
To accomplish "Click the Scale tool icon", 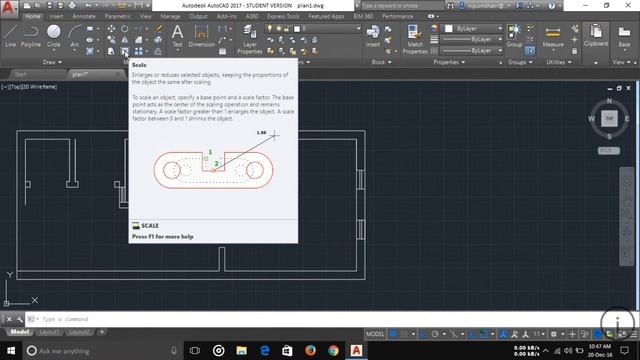I will tap(124, 51).
